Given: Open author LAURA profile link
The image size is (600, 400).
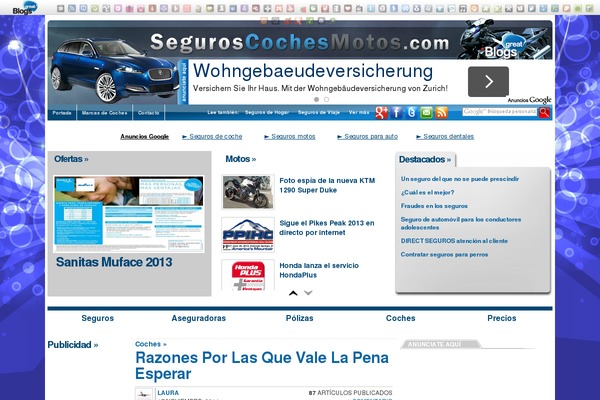Looking at the screenshot, I should coord(168,393).
